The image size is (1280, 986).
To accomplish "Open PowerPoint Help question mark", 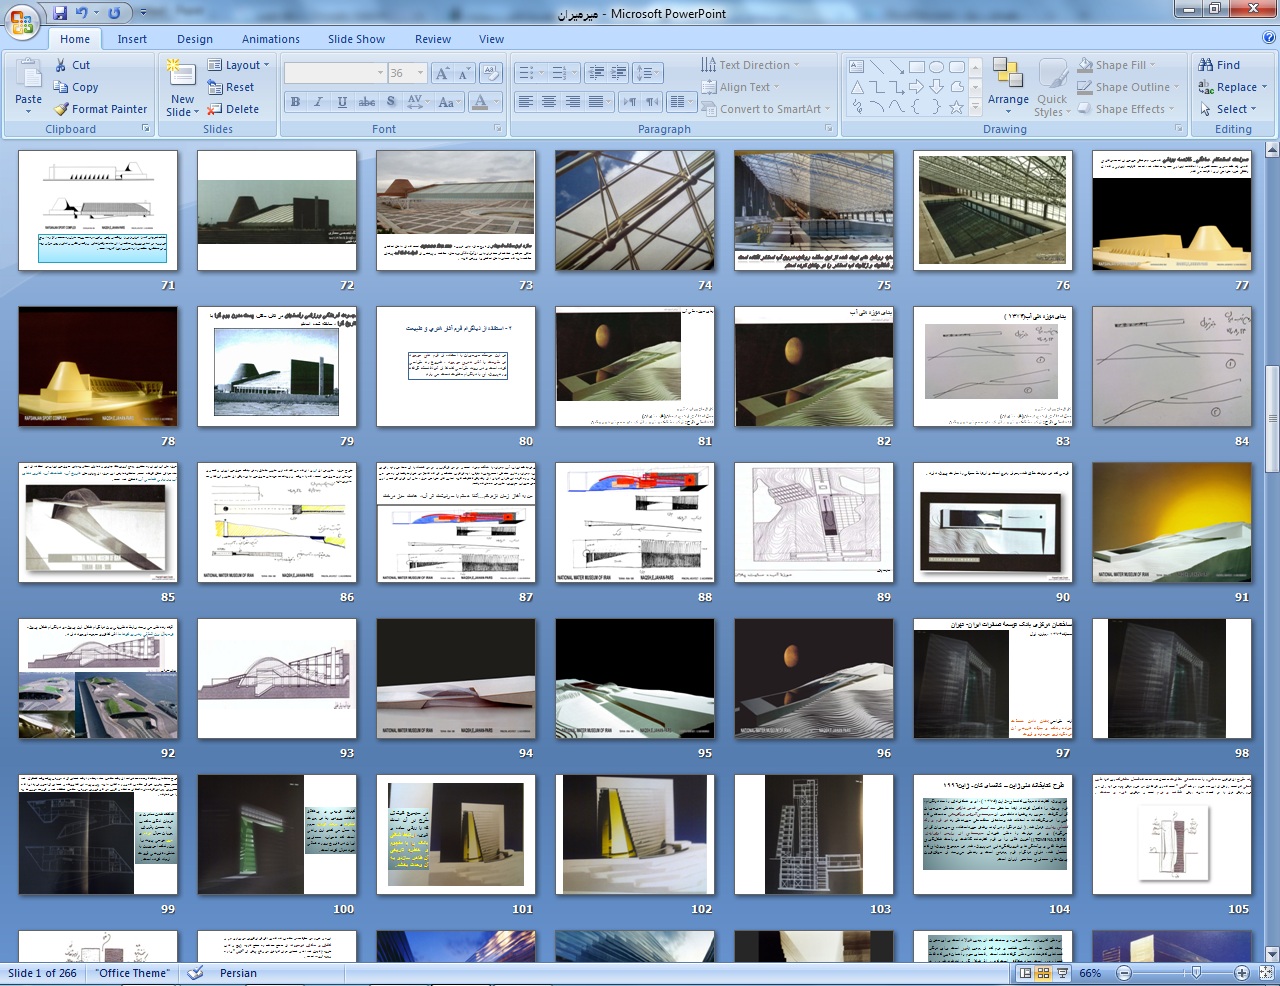I will pos(1268,38).
